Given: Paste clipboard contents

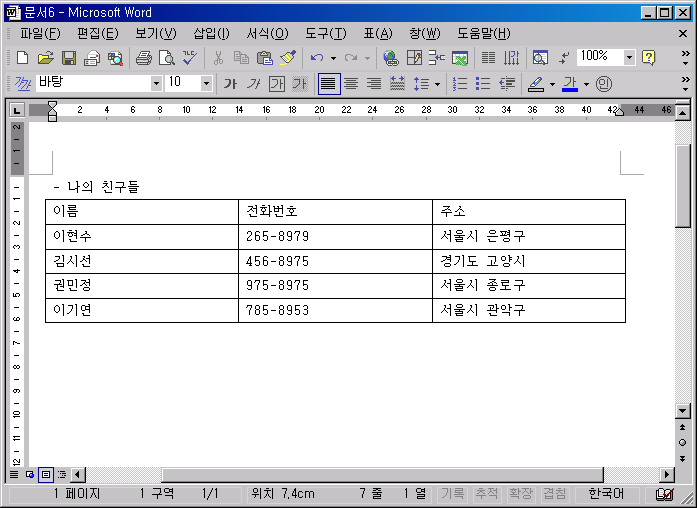Looking at the screenshot, I should pyautogui.click(x=264, y=58).
